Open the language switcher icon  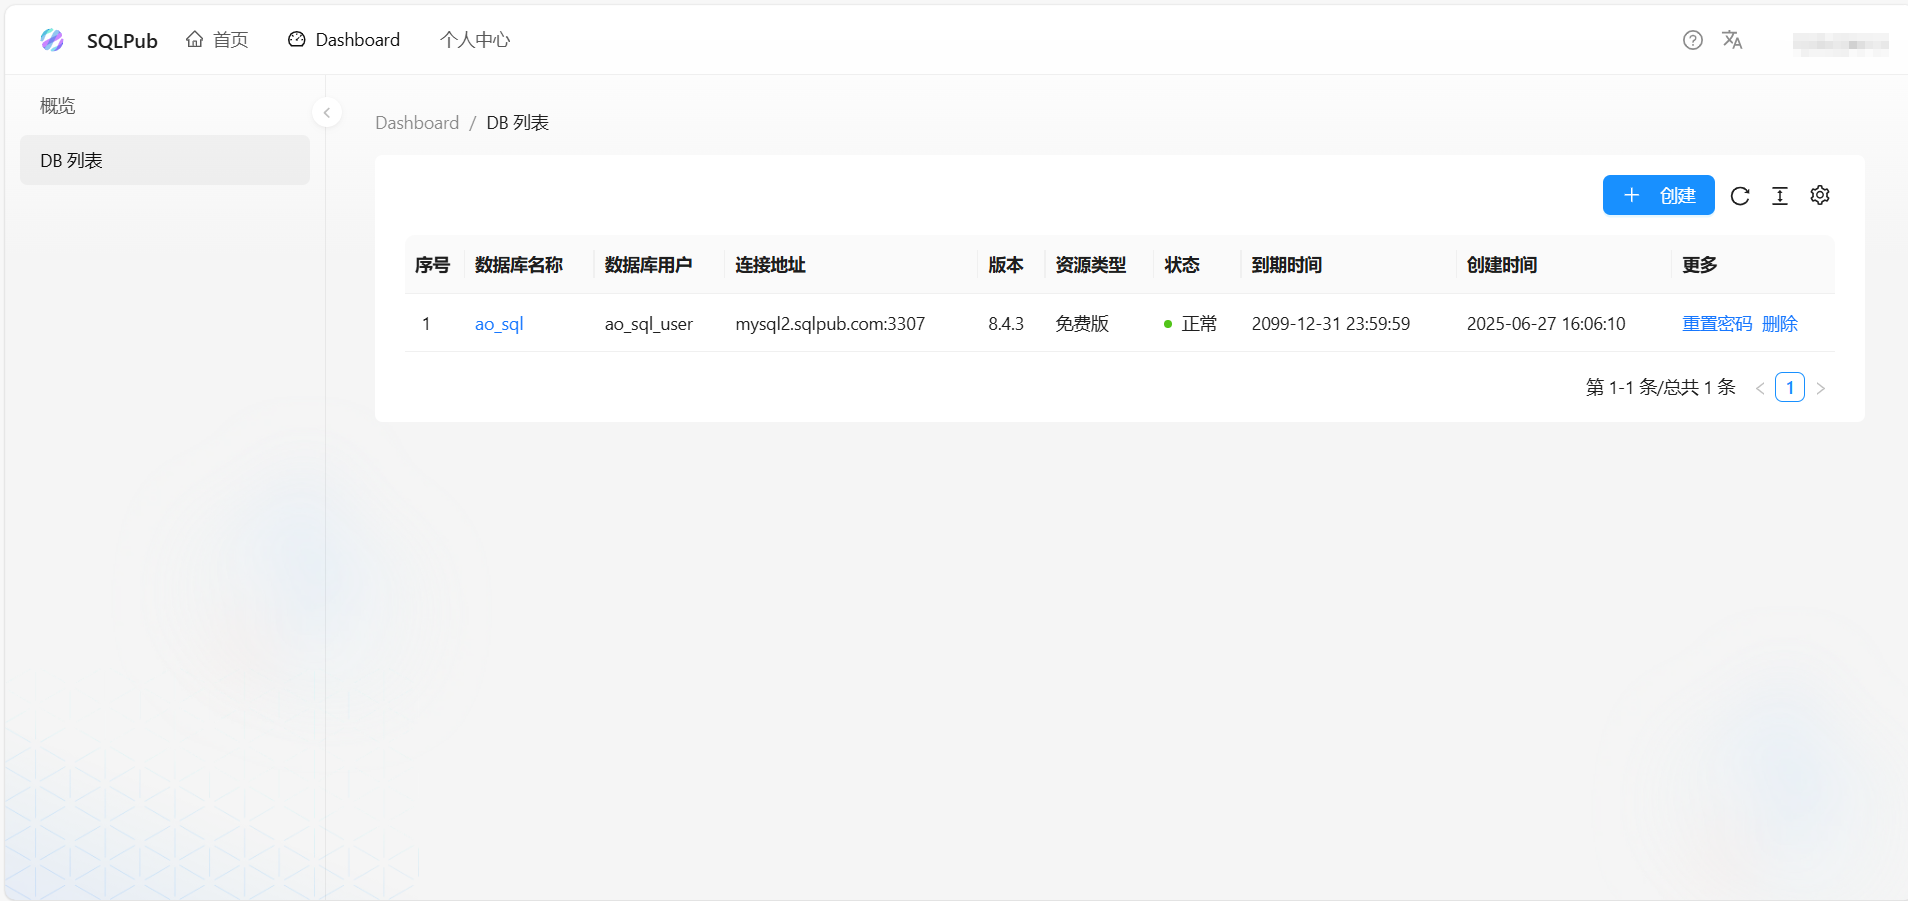pyautogui.click(x=1733, y=40)
